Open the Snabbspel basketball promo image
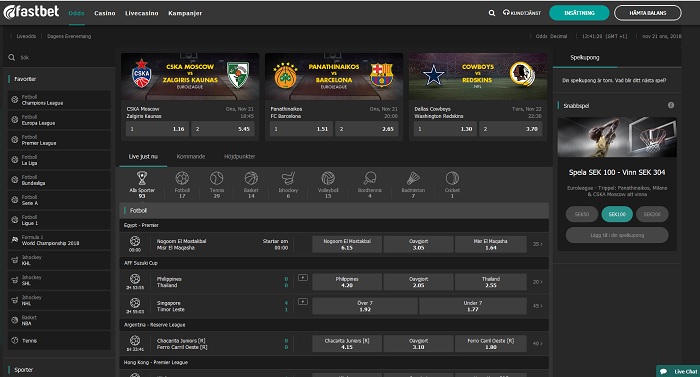 (x=617, y=137)
